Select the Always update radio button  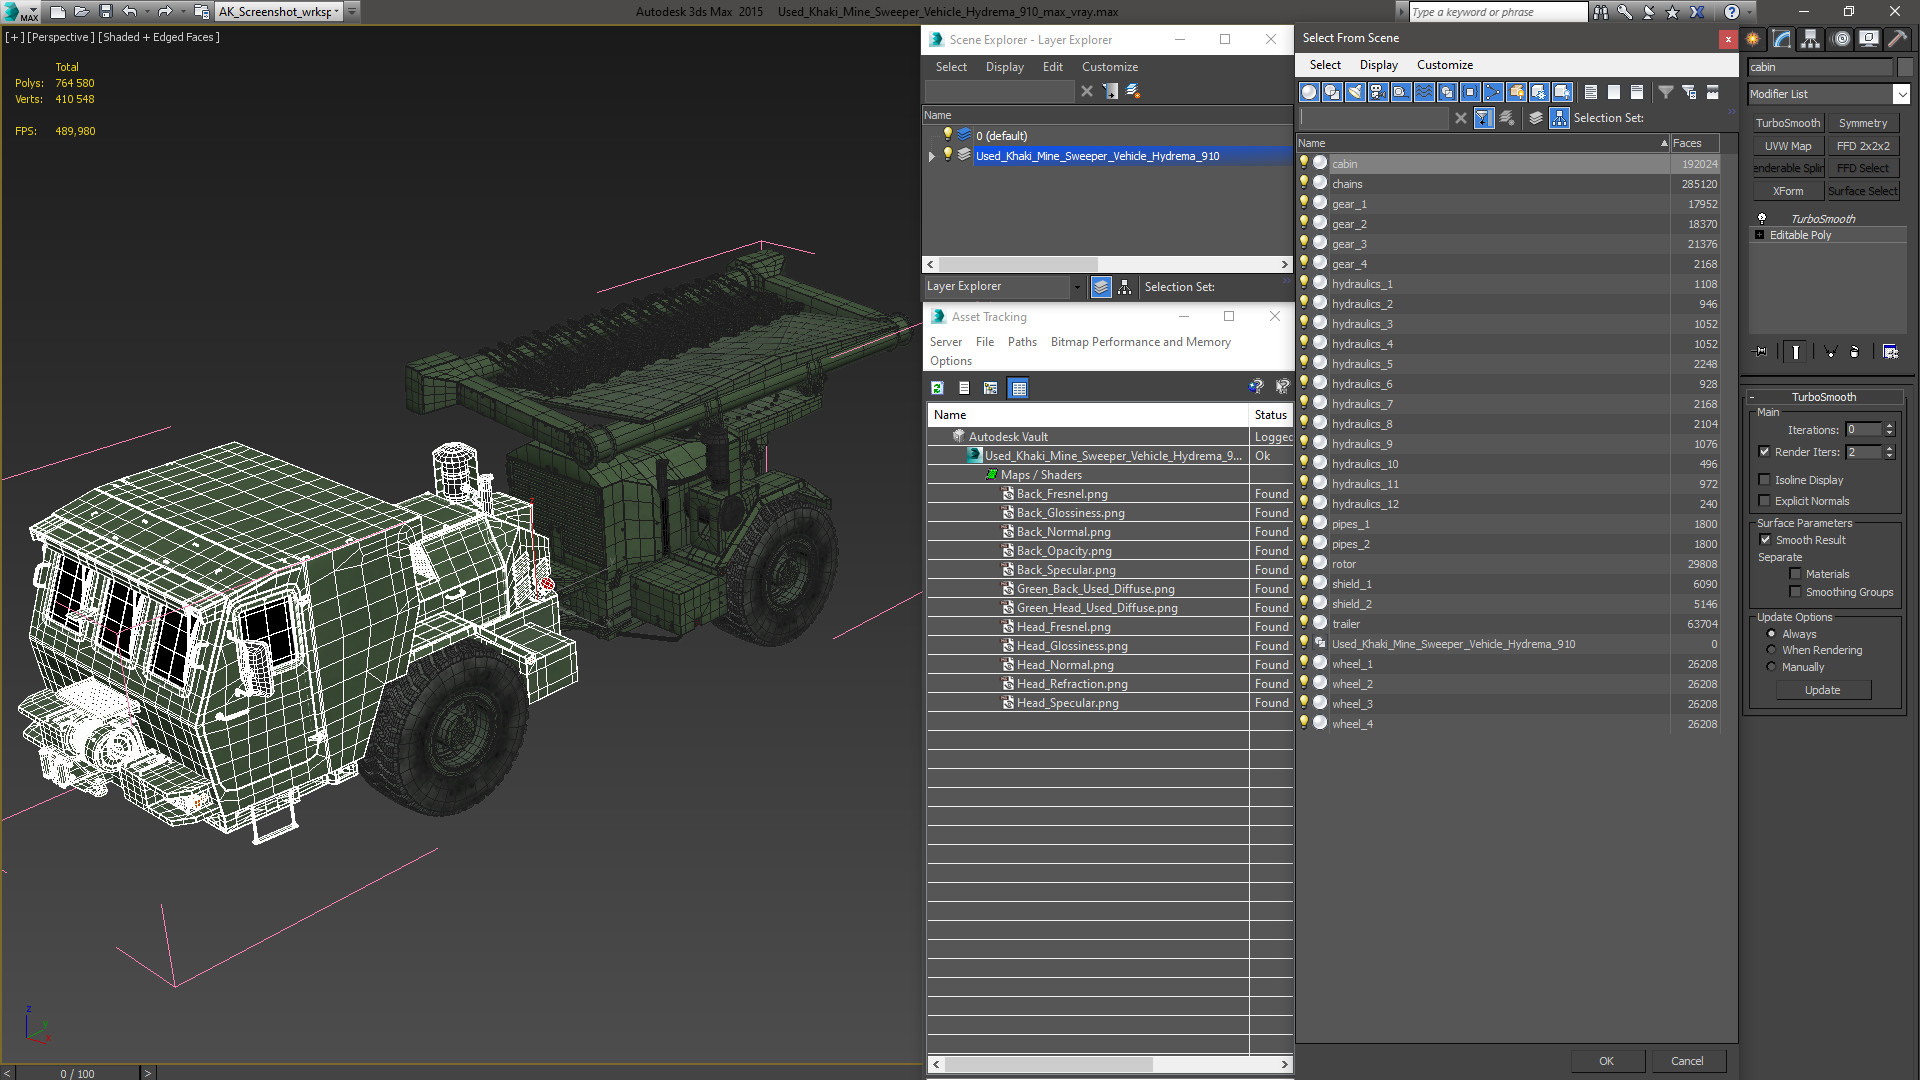coord(1772,634)
